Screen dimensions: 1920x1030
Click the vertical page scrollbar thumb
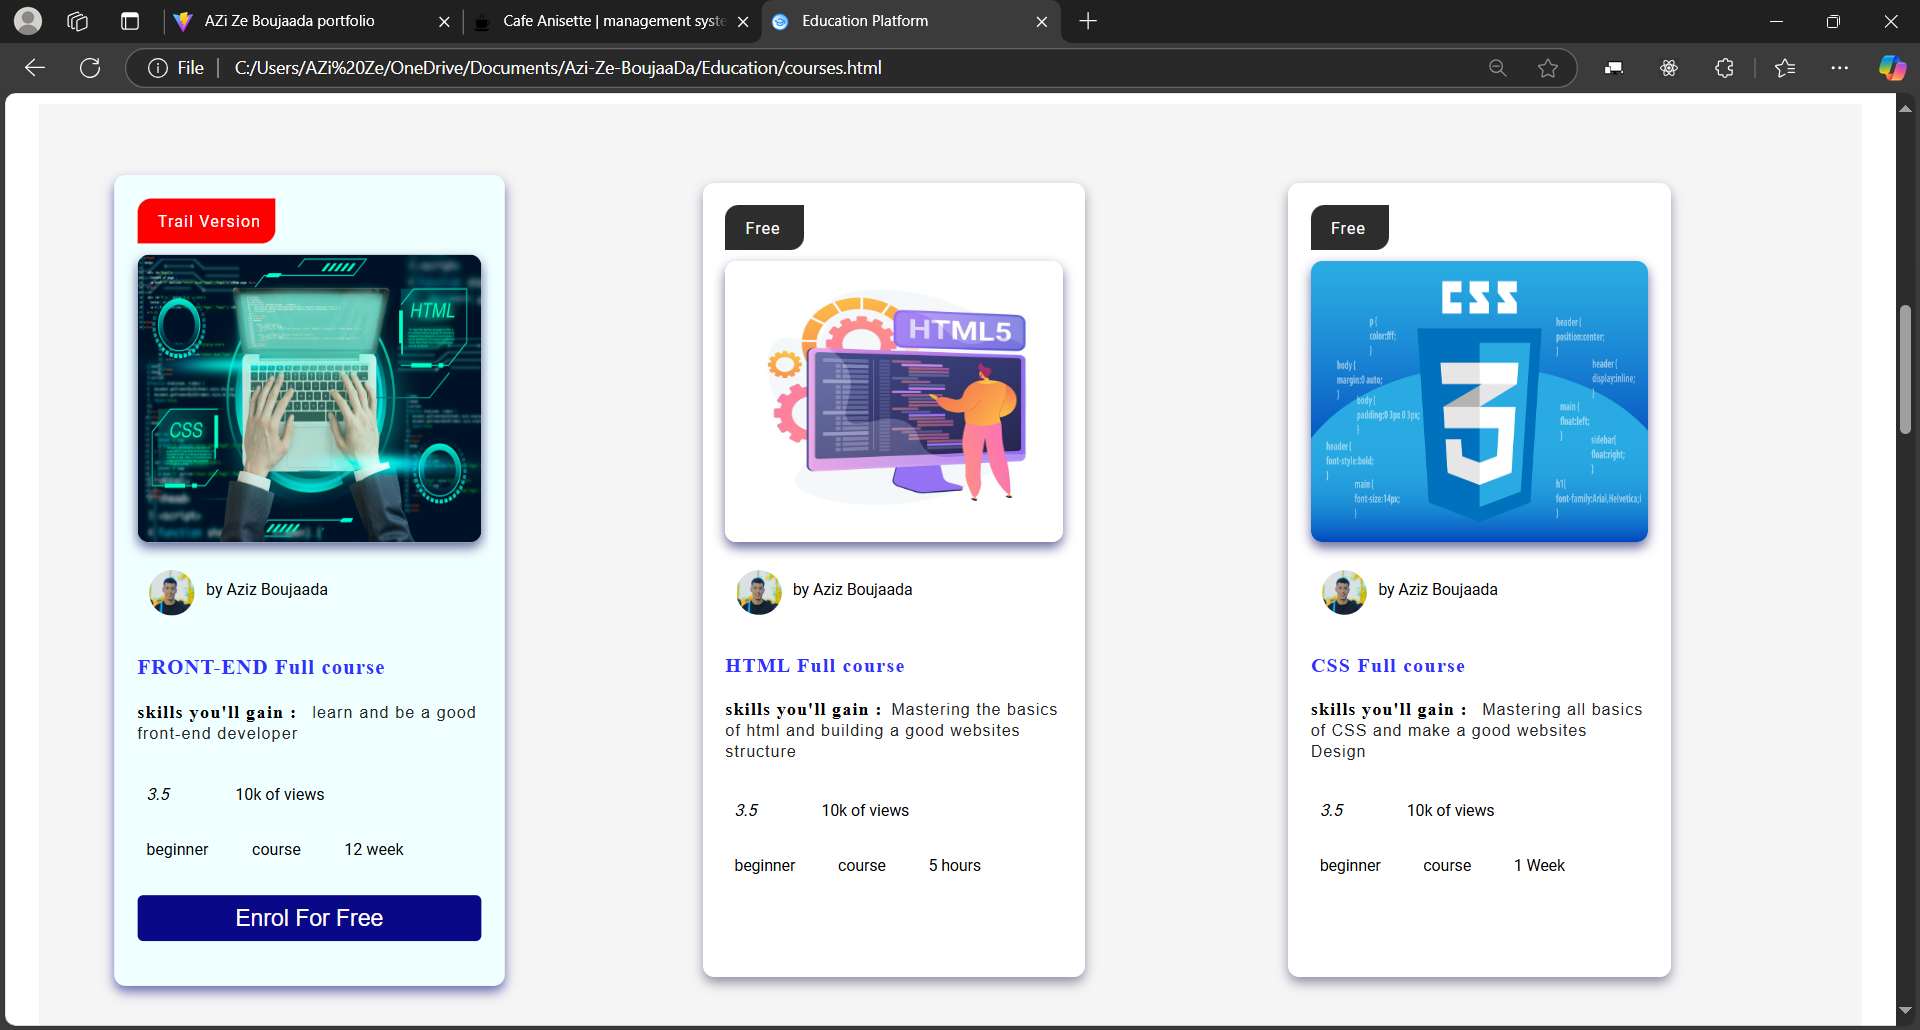[1905, 370]
